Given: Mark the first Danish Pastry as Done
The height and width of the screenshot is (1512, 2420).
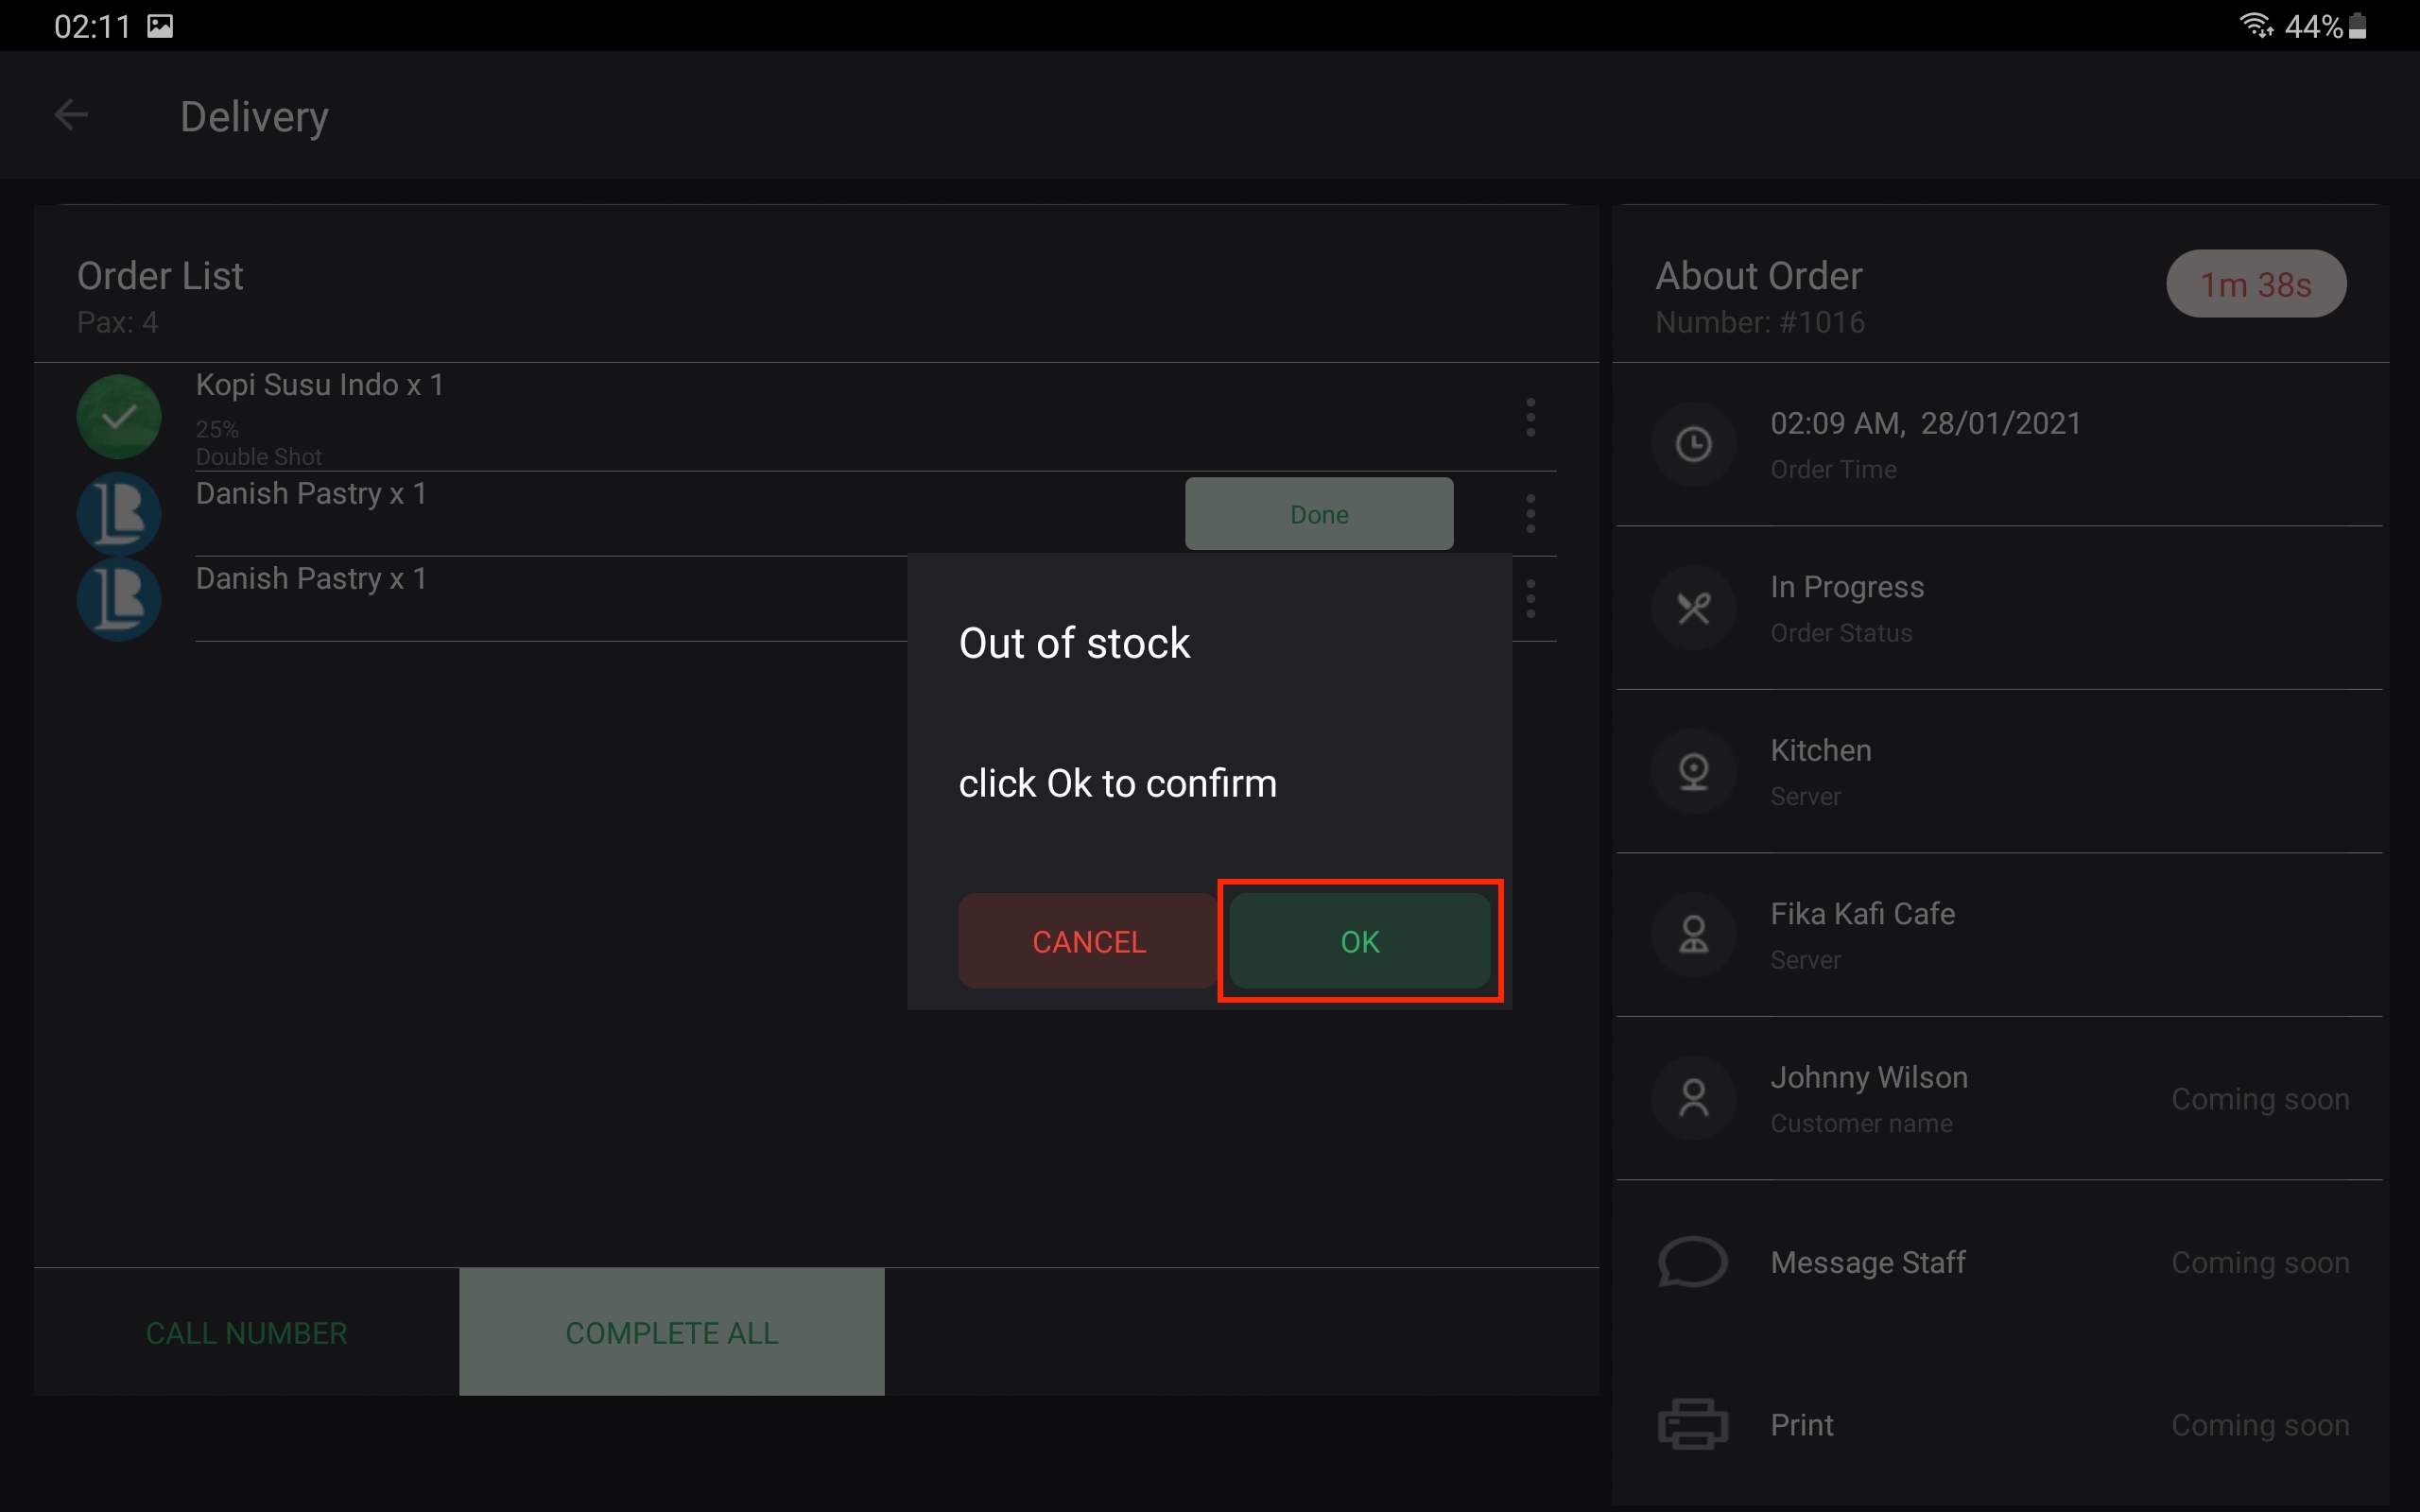Looking at the screenshot, I should 1318,514.
